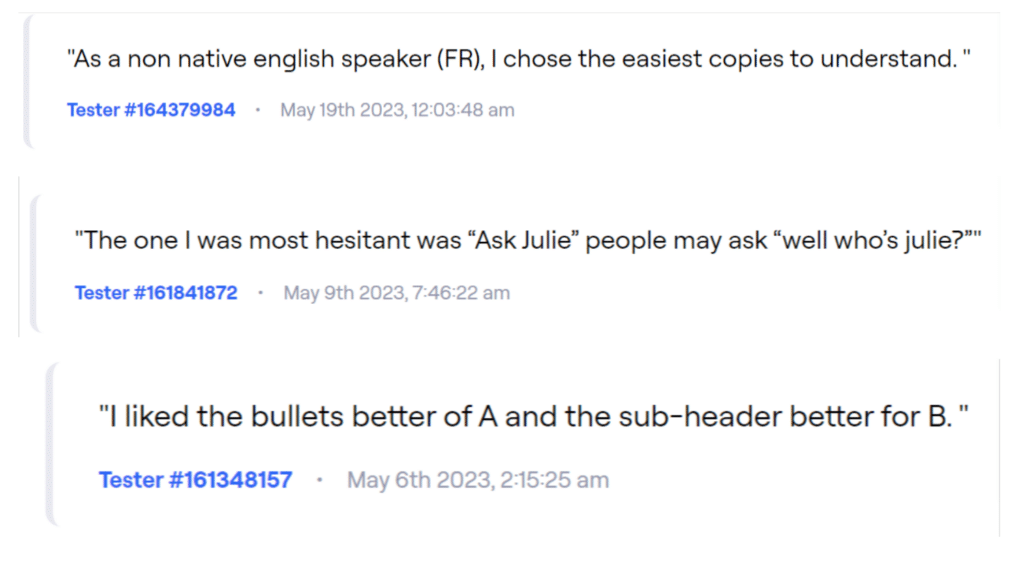
Task: Click the dot separator after Tester #161348157
Action: pos(320,480)
